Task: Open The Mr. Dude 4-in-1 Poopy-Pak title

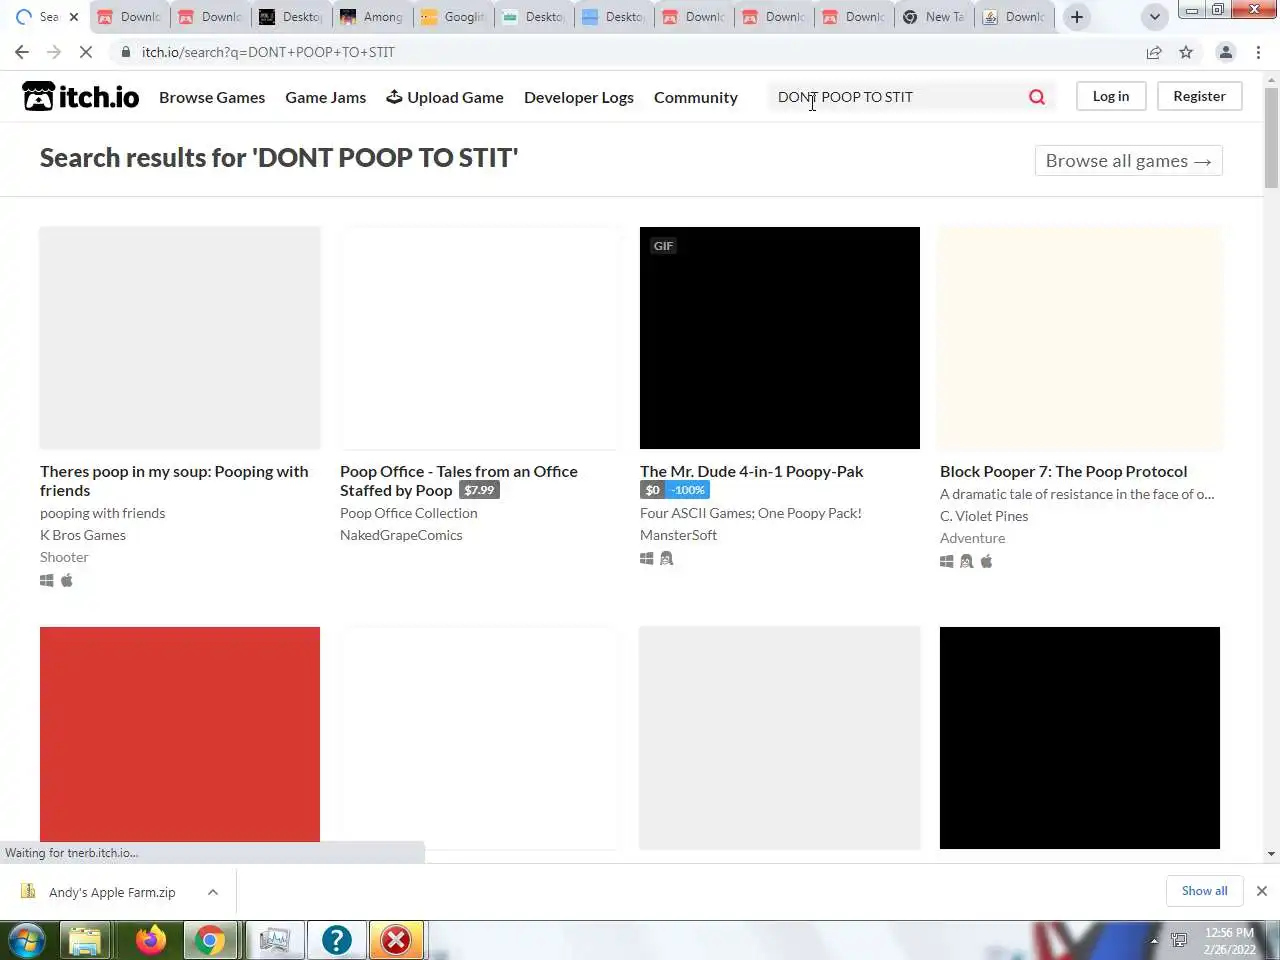Action: tap(751, 471)
